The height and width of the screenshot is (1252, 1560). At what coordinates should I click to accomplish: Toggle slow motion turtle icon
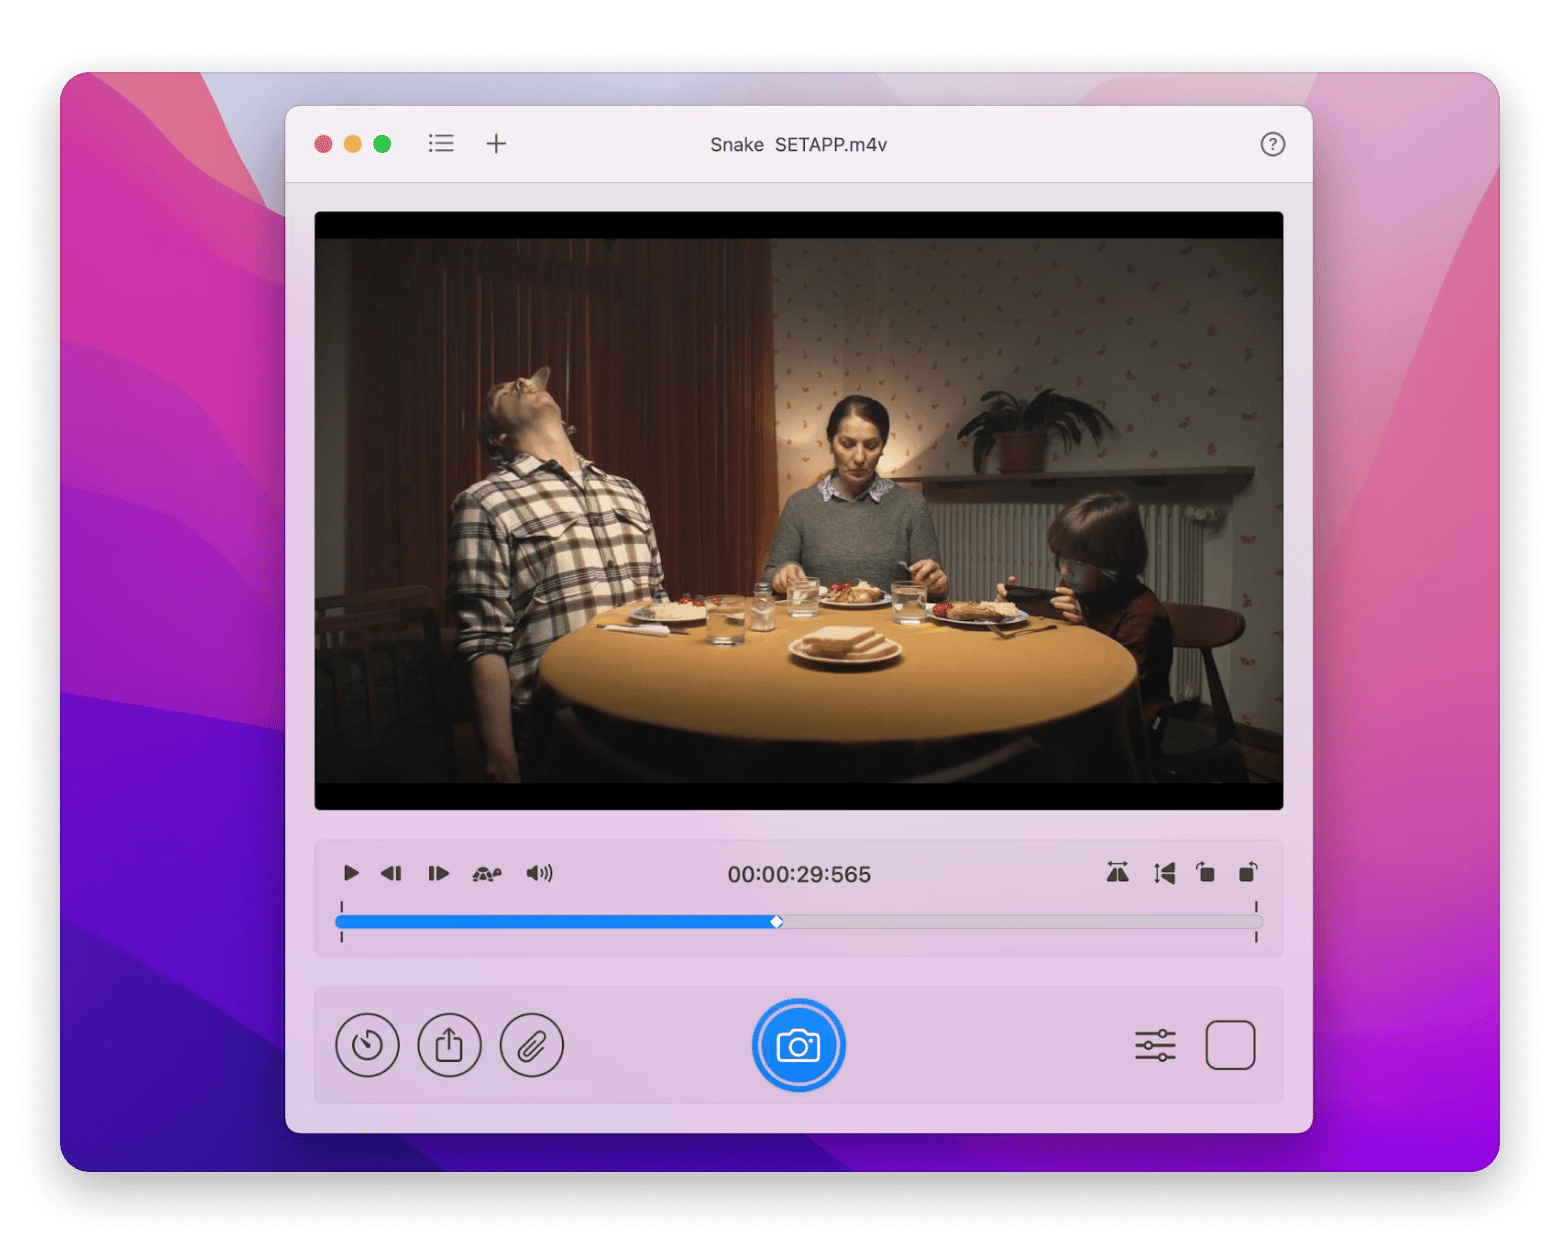(487, 873)
